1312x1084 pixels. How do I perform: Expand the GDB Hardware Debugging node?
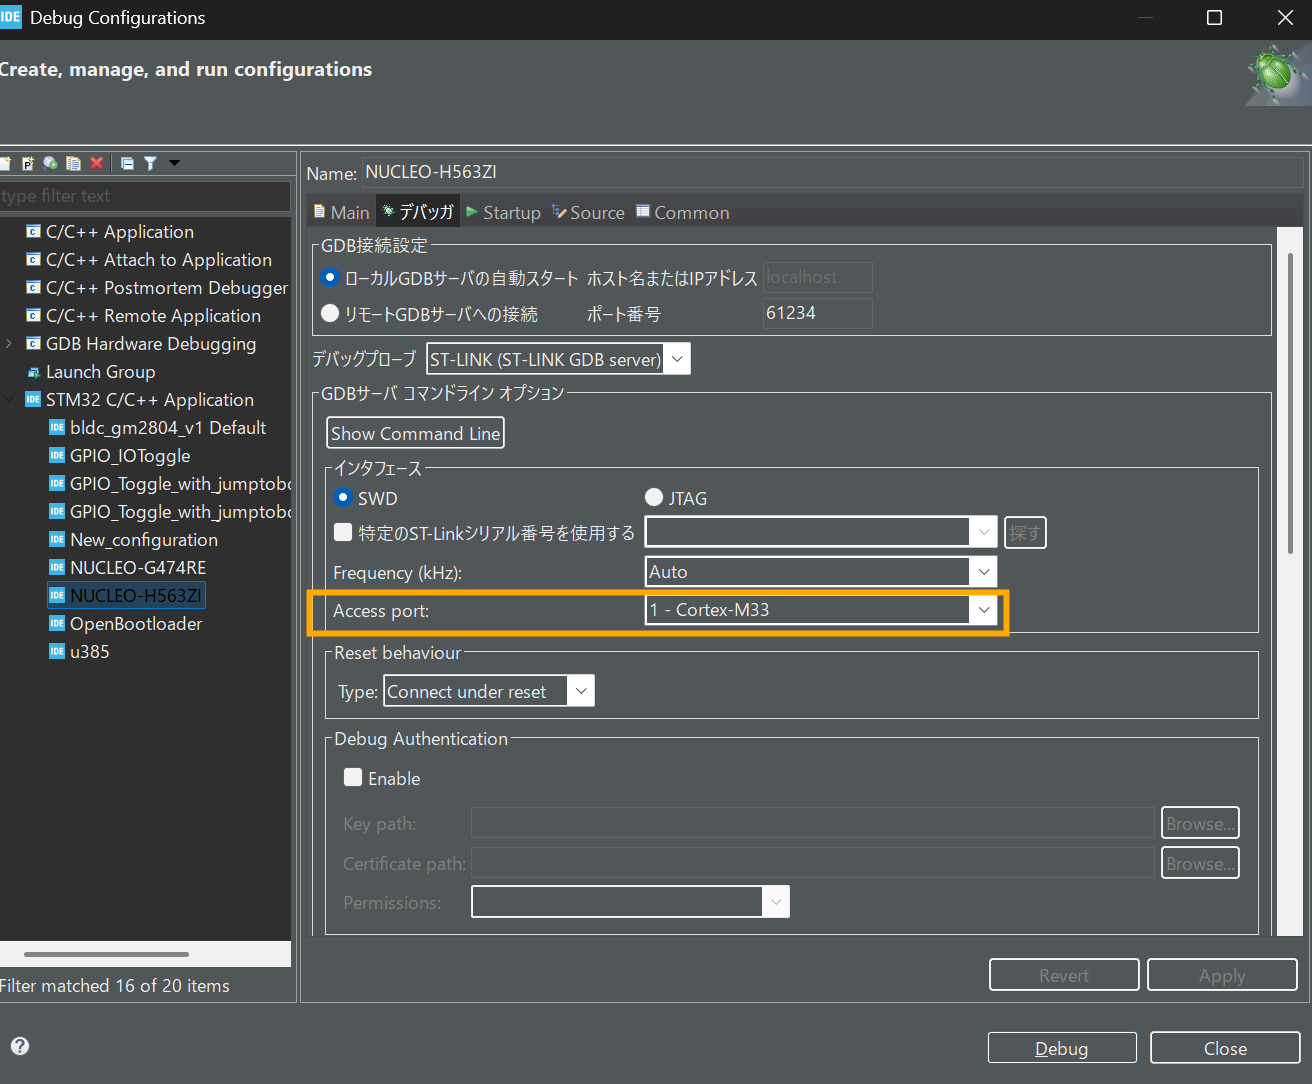coord(10,344)
